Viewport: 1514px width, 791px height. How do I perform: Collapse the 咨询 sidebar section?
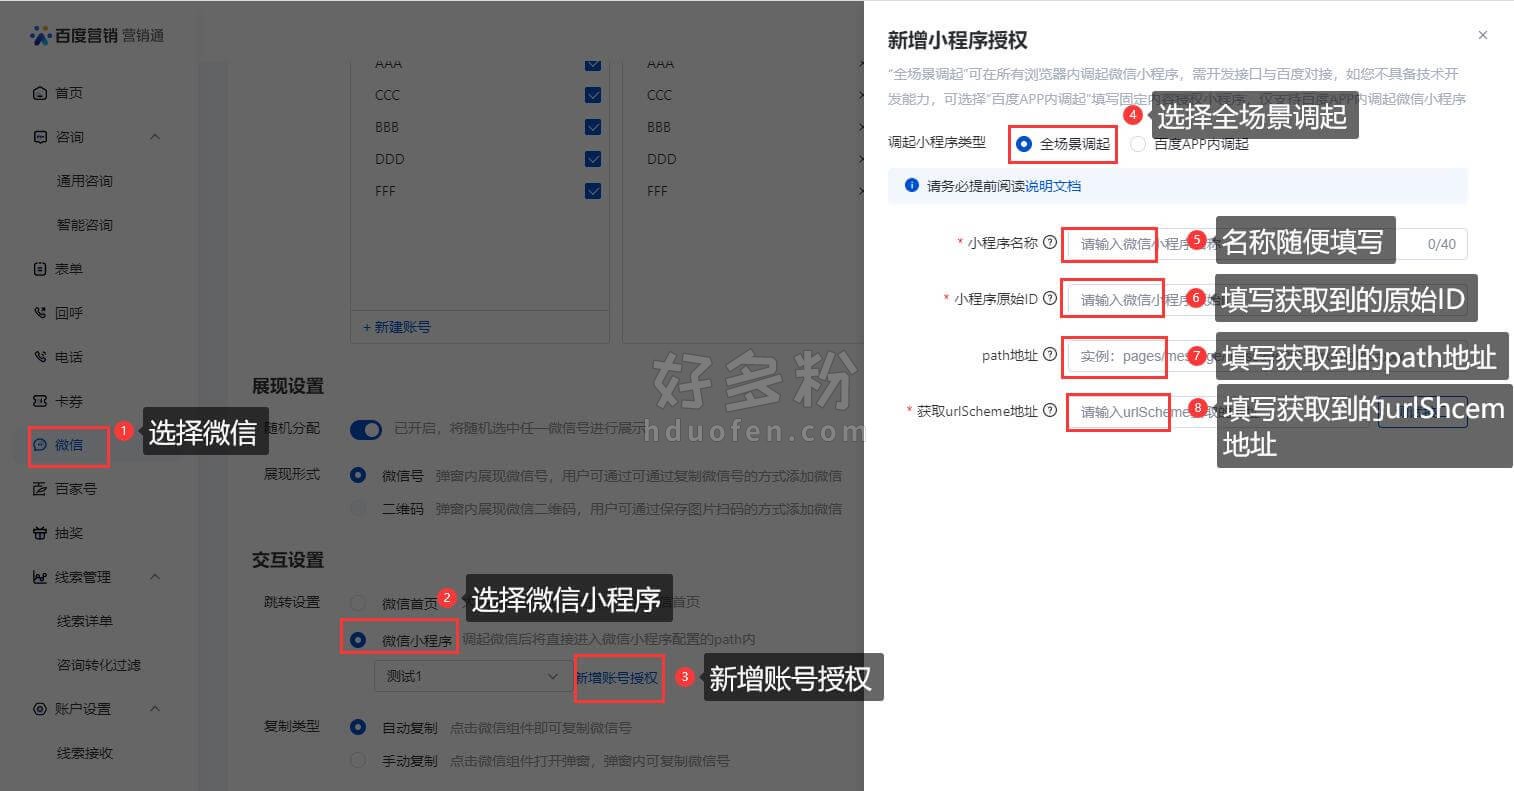pyautogui.click(x=155, y=137)
